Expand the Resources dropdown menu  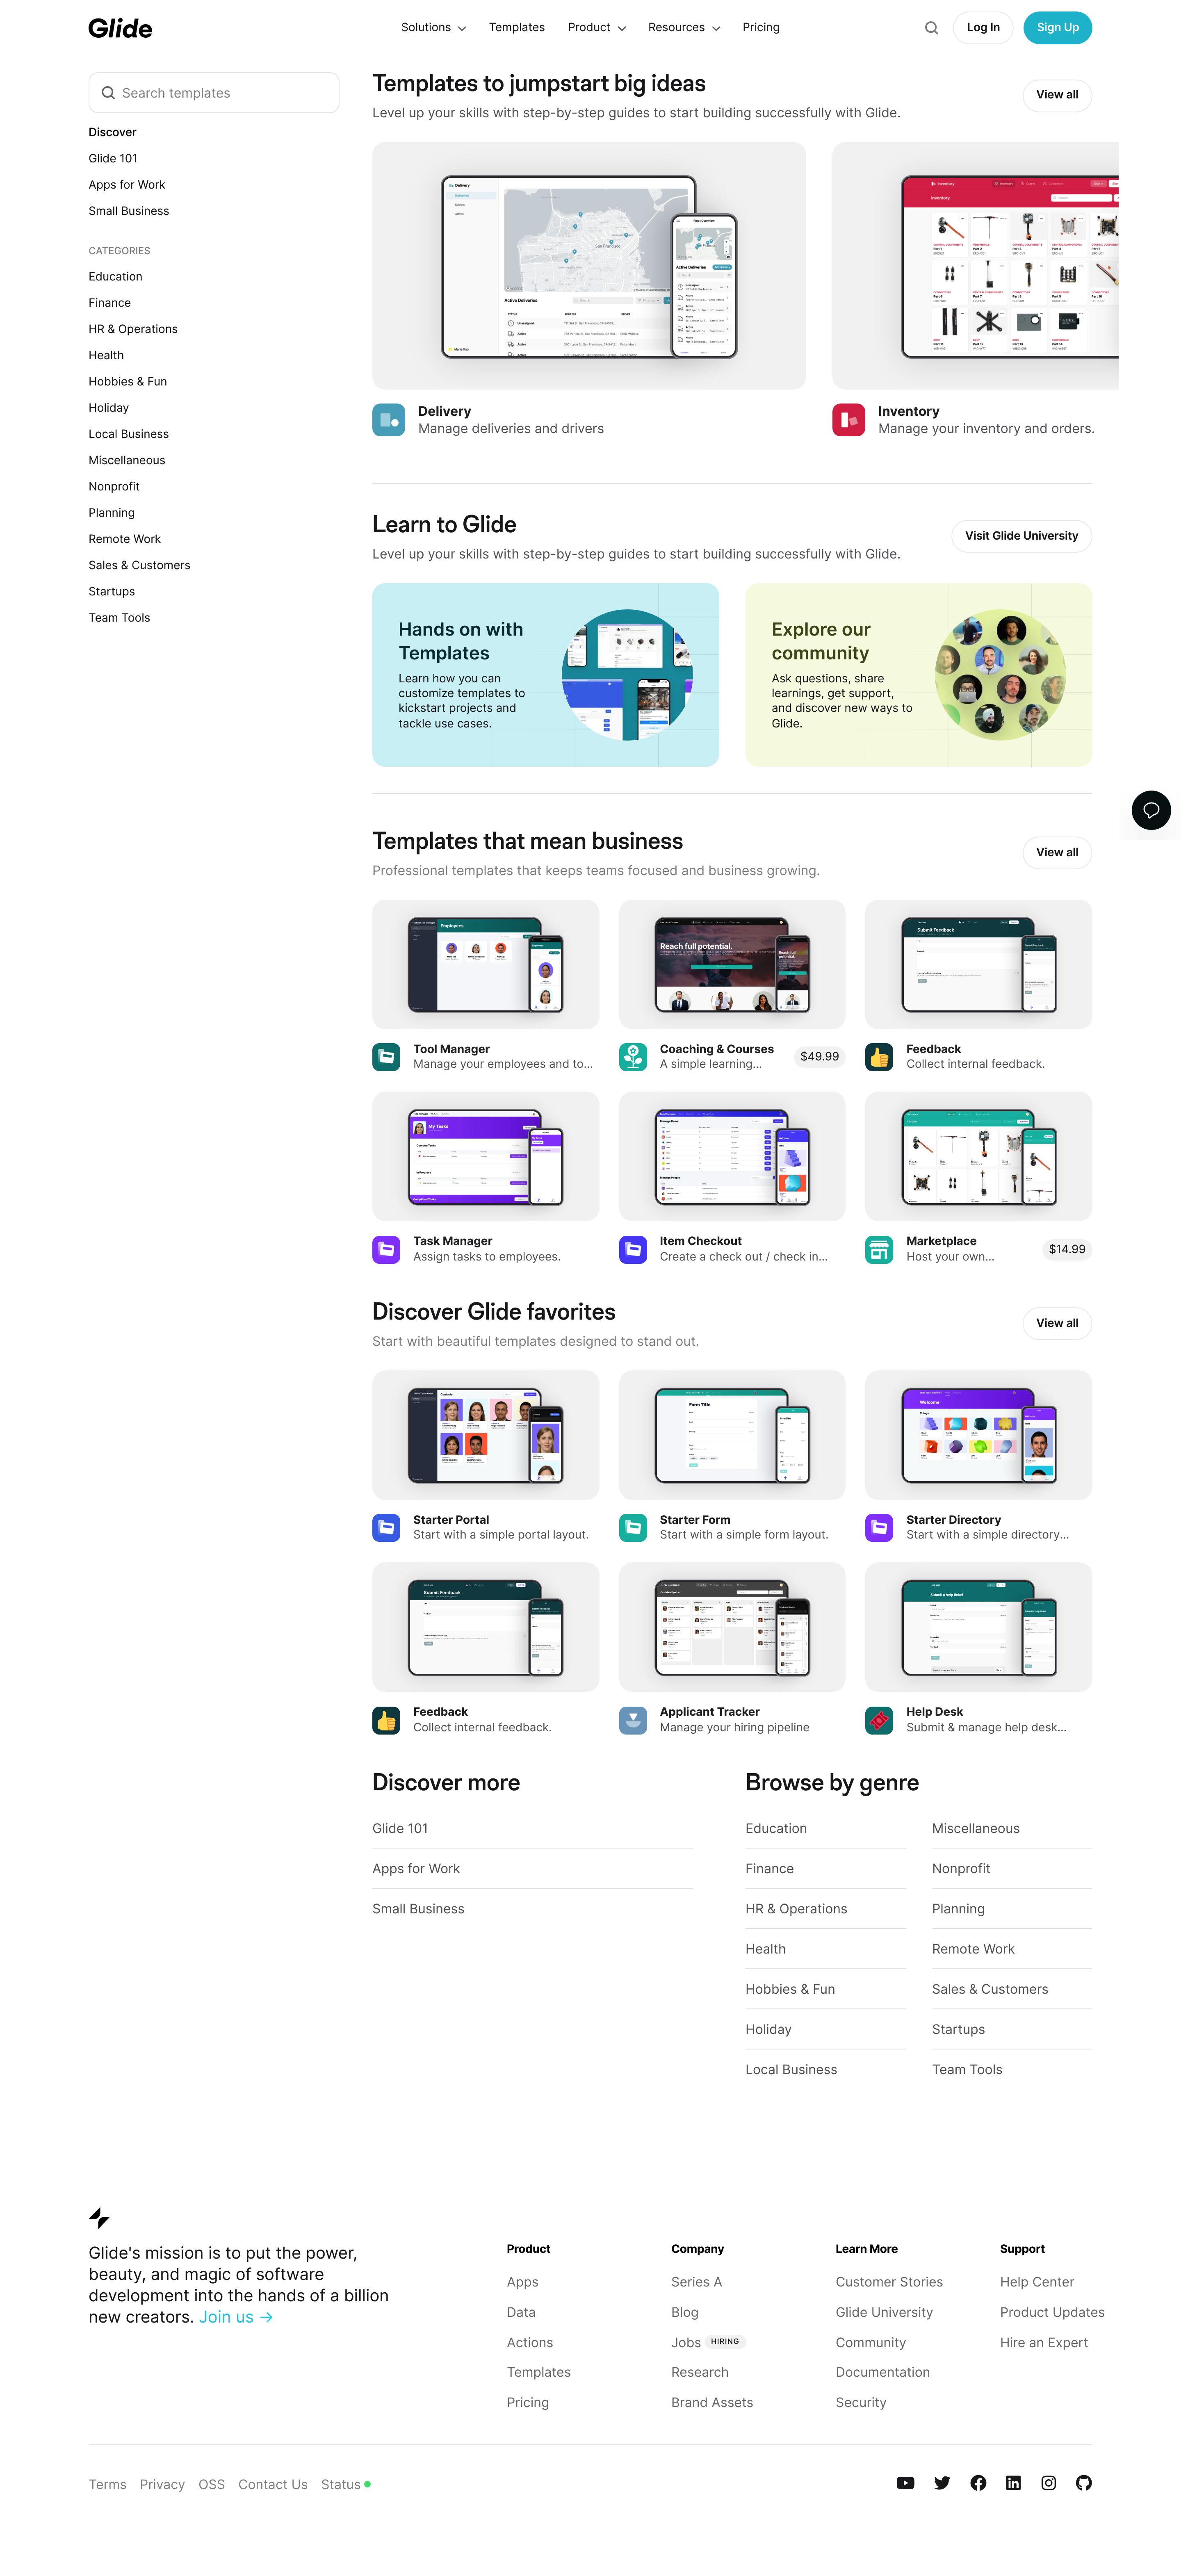684,28
